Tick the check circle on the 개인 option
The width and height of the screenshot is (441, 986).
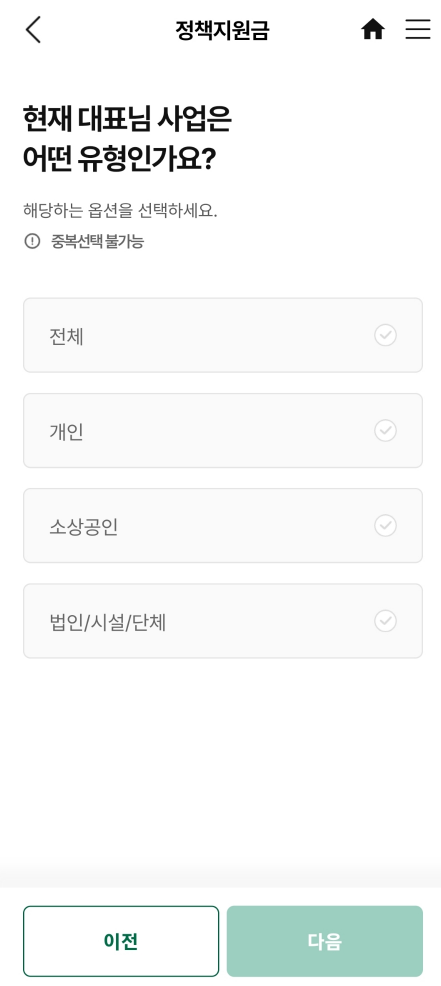386,431
